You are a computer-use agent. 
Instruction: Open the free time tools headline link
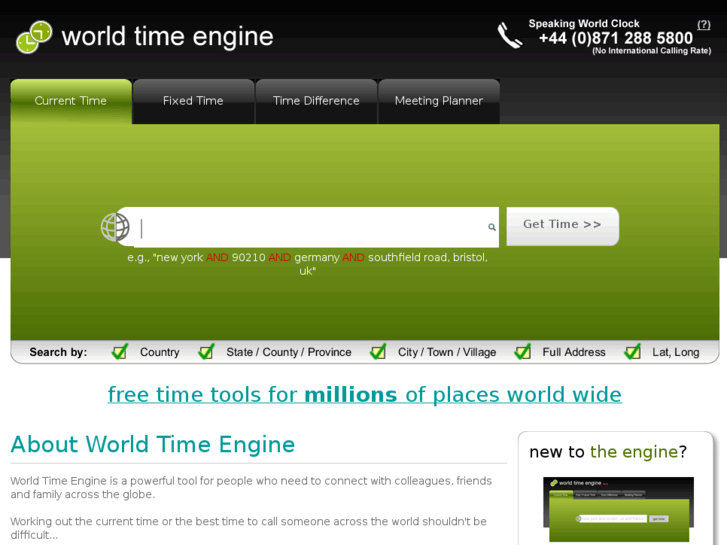coord(364,395)
